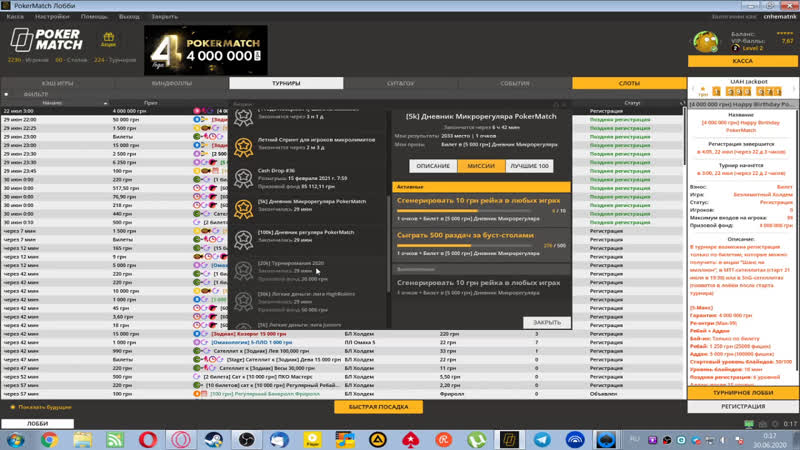Toggle the Фильтр checkbox
This screenshot has height=450, width=800.
[x=6, y=94]
